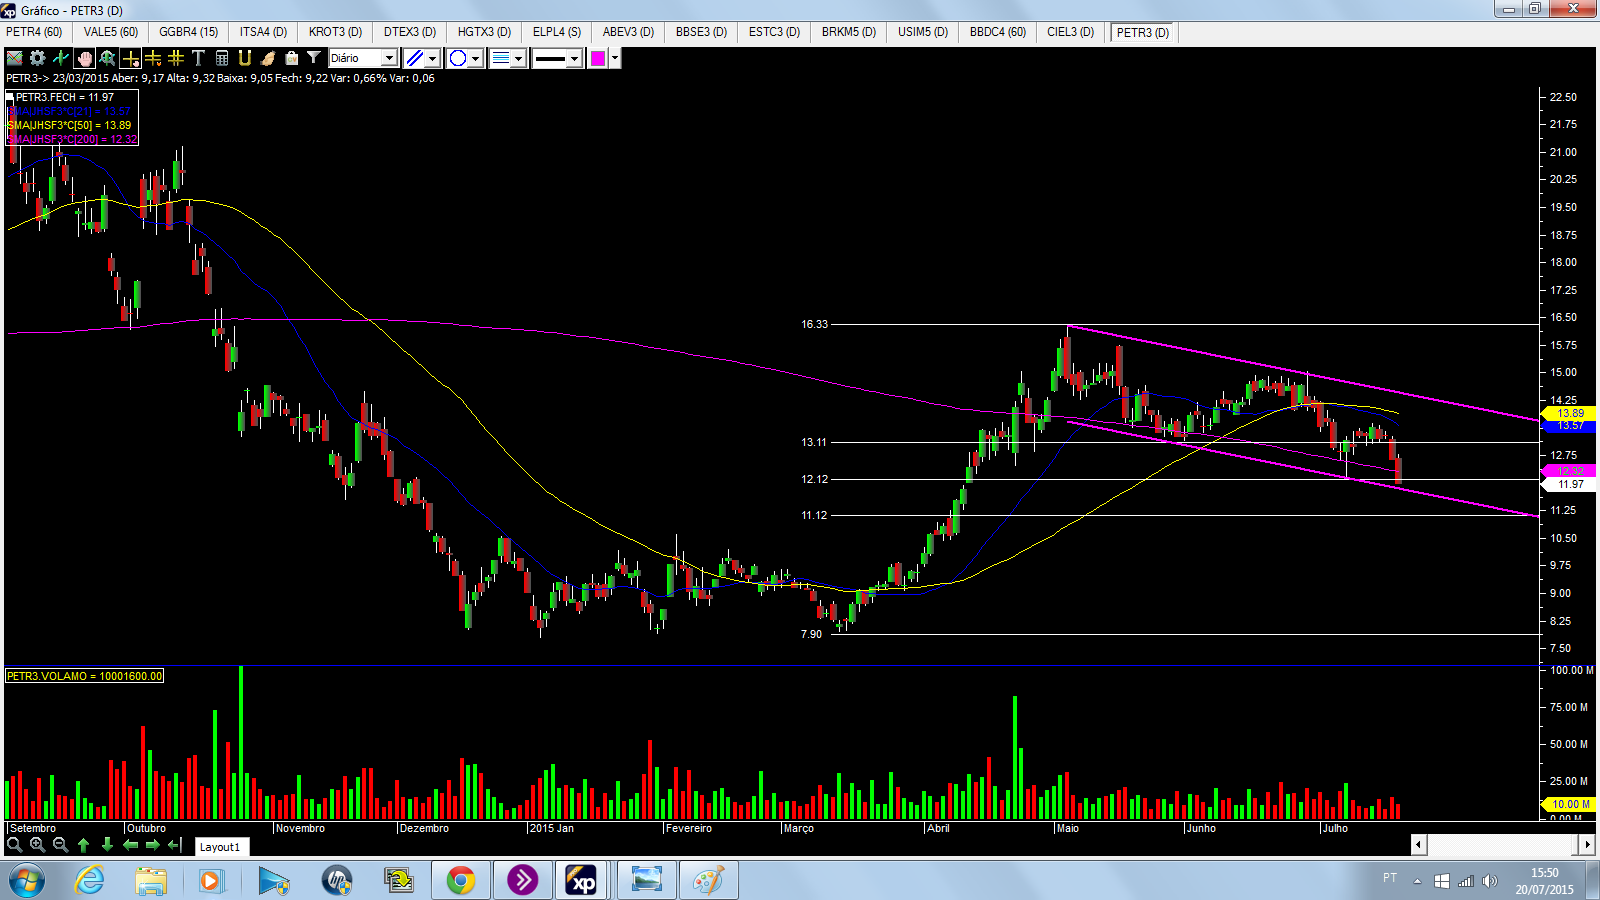Toggle the crosshair cursor tool
Viewport: 1600px width, 900px height.
point(130,58)
